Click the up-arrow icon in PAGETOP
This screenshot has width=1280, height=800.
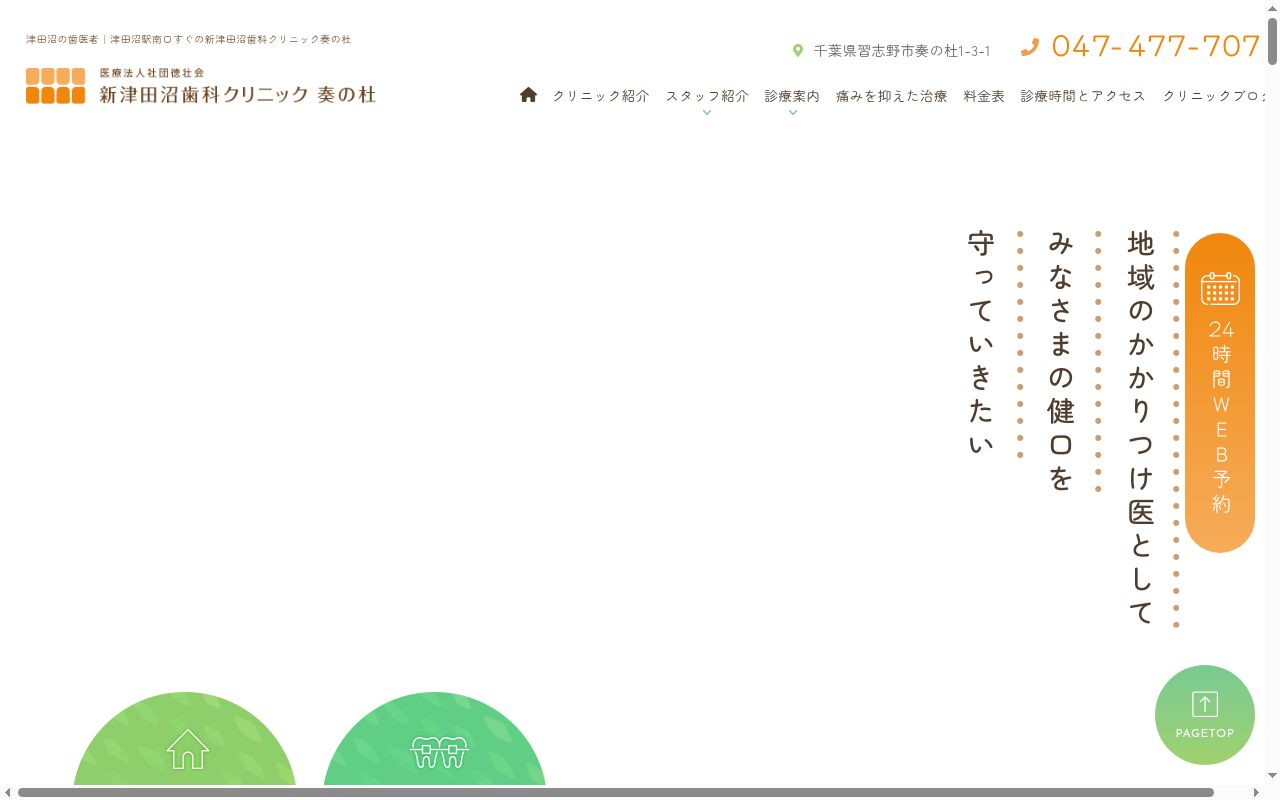coord(1205,704)
